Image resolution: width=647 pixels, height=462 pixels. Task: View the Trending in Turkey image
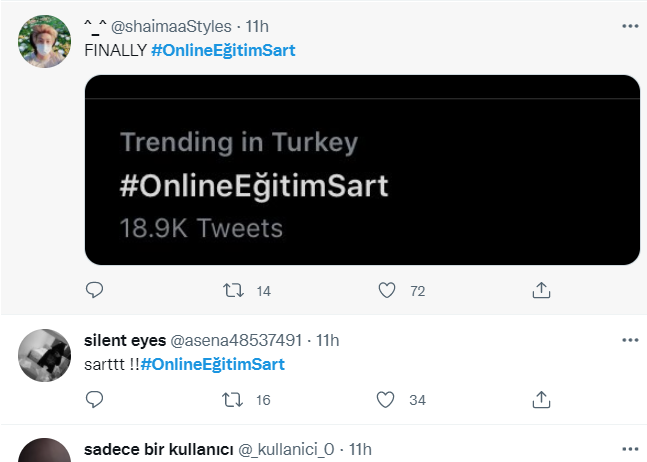362,170
